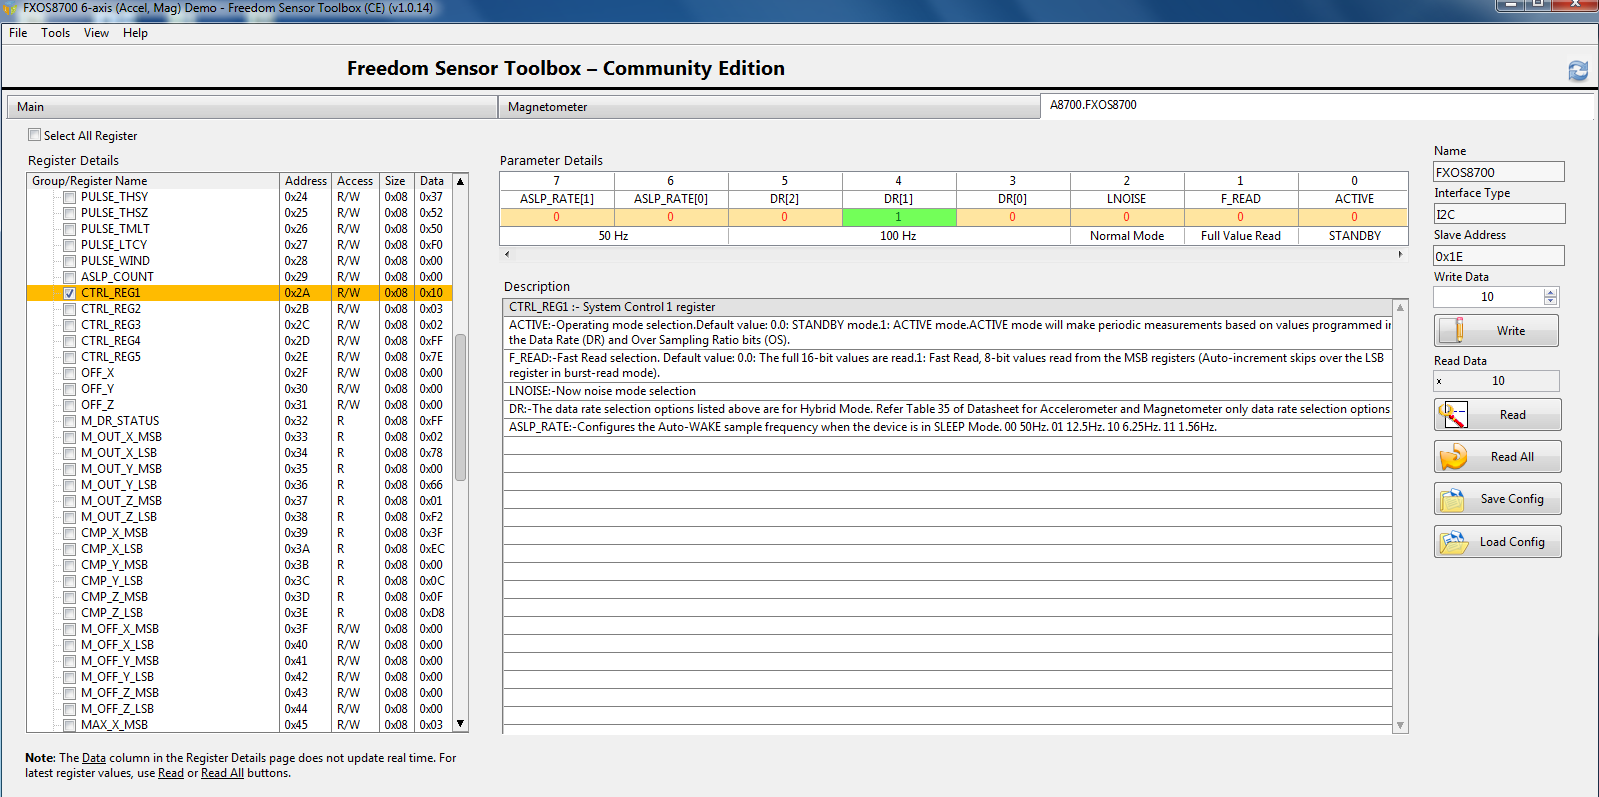Increase Write Data value with up stepper
This screenshot has height=797, width=1599.
1551,293
